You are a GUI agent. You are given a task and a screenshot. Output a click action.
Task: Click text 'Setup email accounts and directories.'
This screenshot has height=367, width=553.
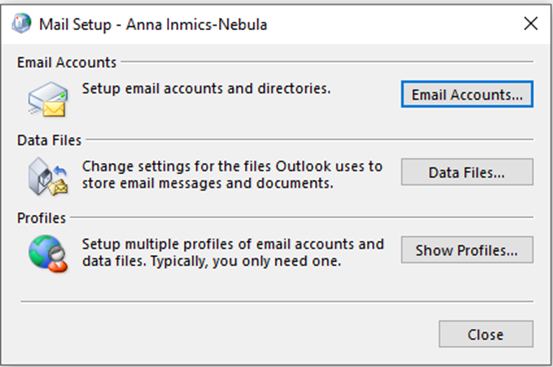coord(206,88)
